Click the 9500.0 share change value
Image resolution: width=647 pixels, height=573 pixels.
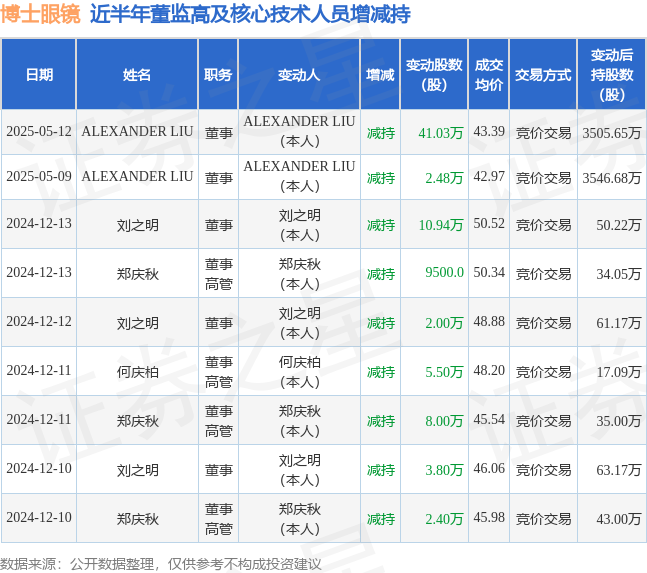444,273
